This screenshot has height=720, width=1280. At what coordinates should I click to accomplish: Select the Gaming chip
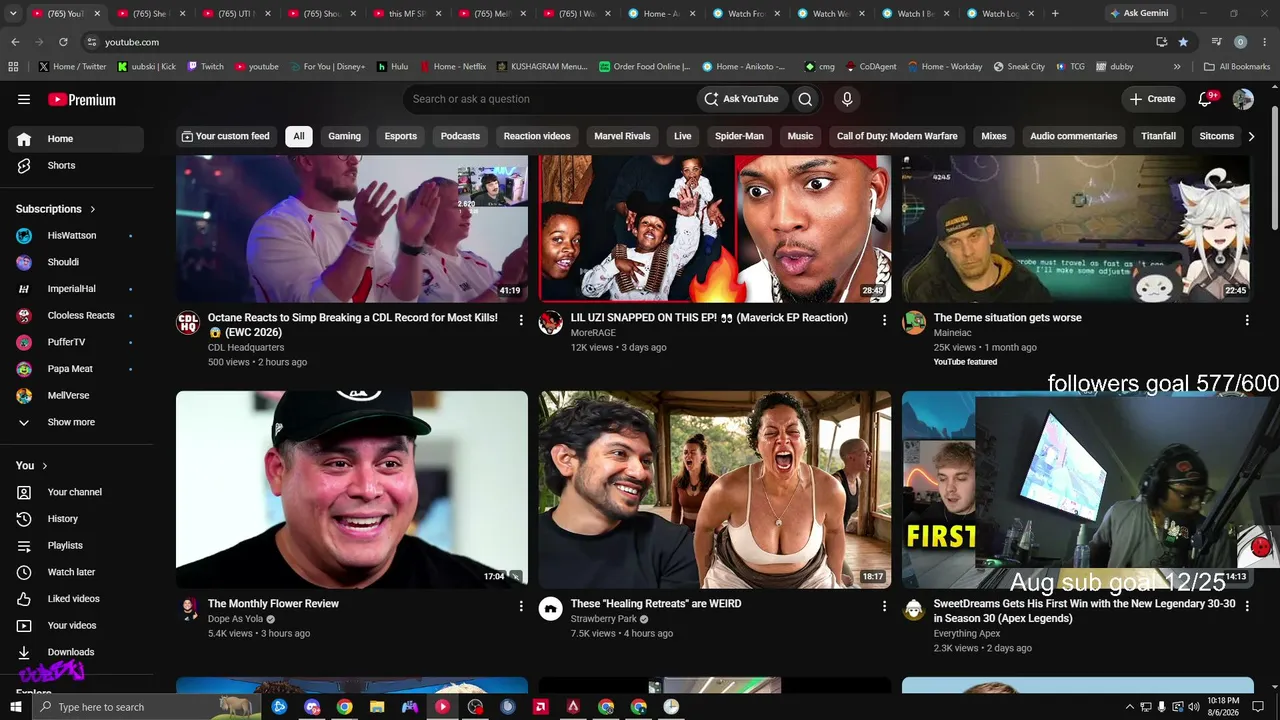click(x=345, y=136)
